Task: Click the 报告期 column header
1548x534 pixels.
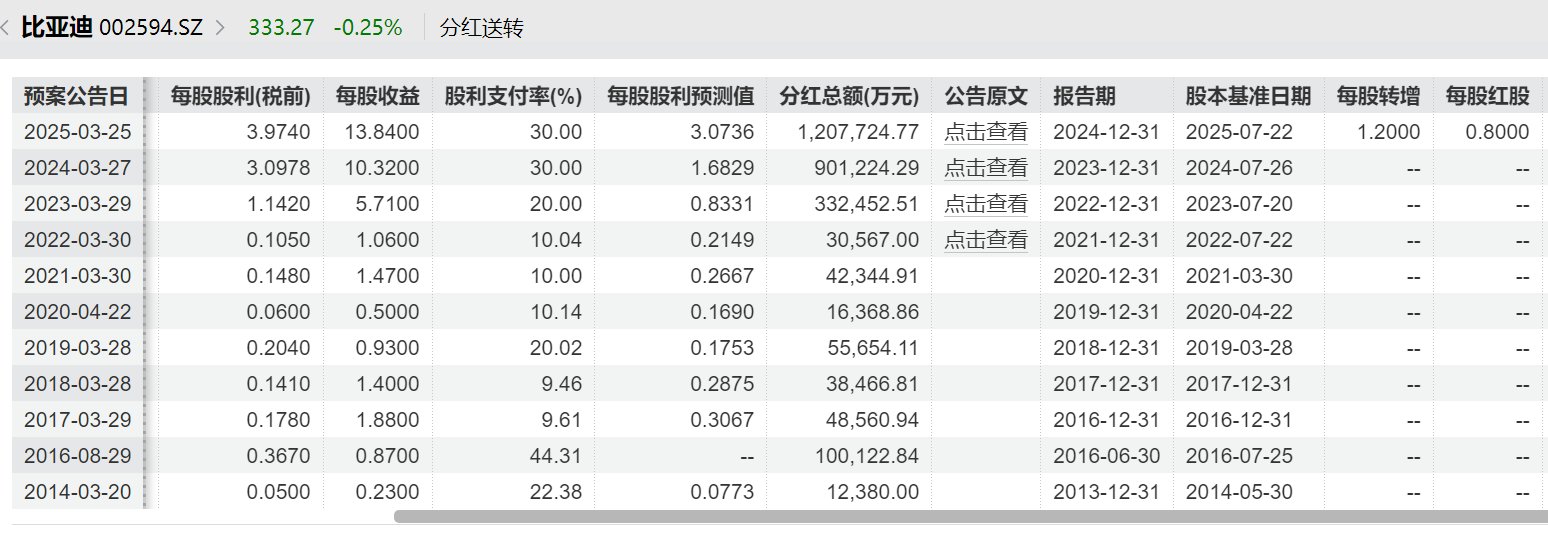Action: 1084,96
